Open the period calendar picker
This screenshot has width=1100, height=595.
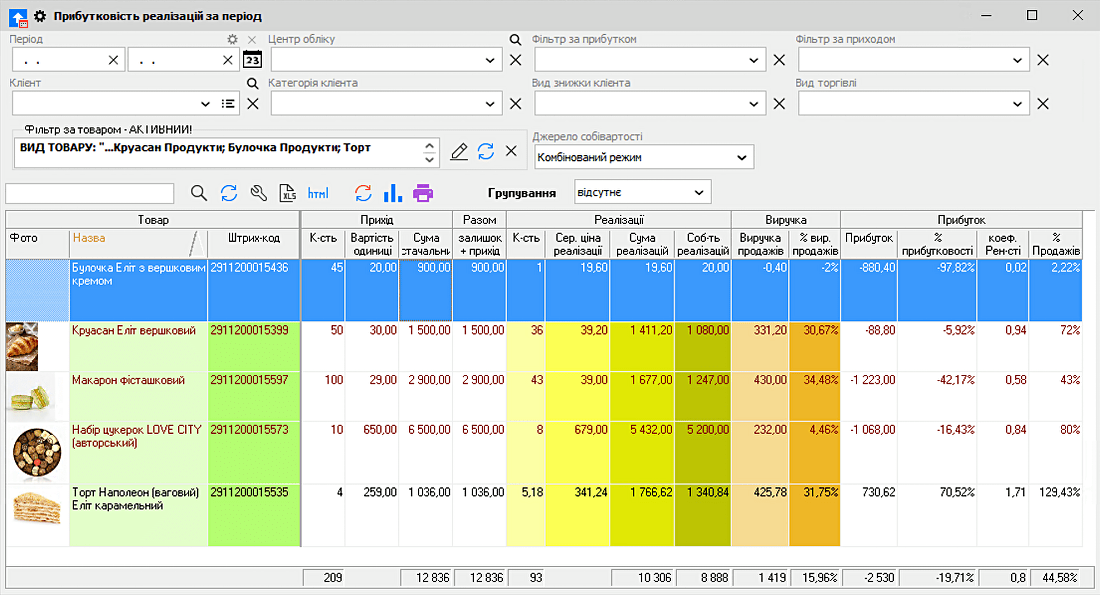tap(252, 60)
